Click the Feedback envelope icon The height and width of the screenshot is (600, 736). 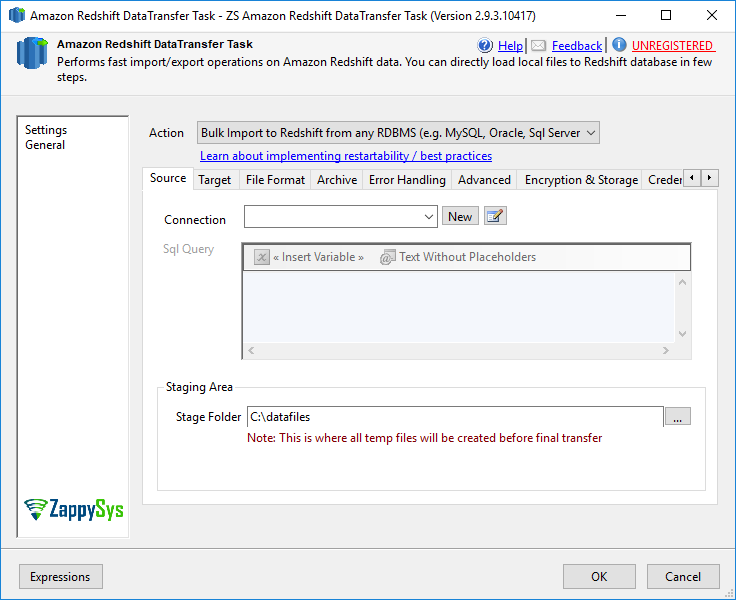[x=538, y=46]
